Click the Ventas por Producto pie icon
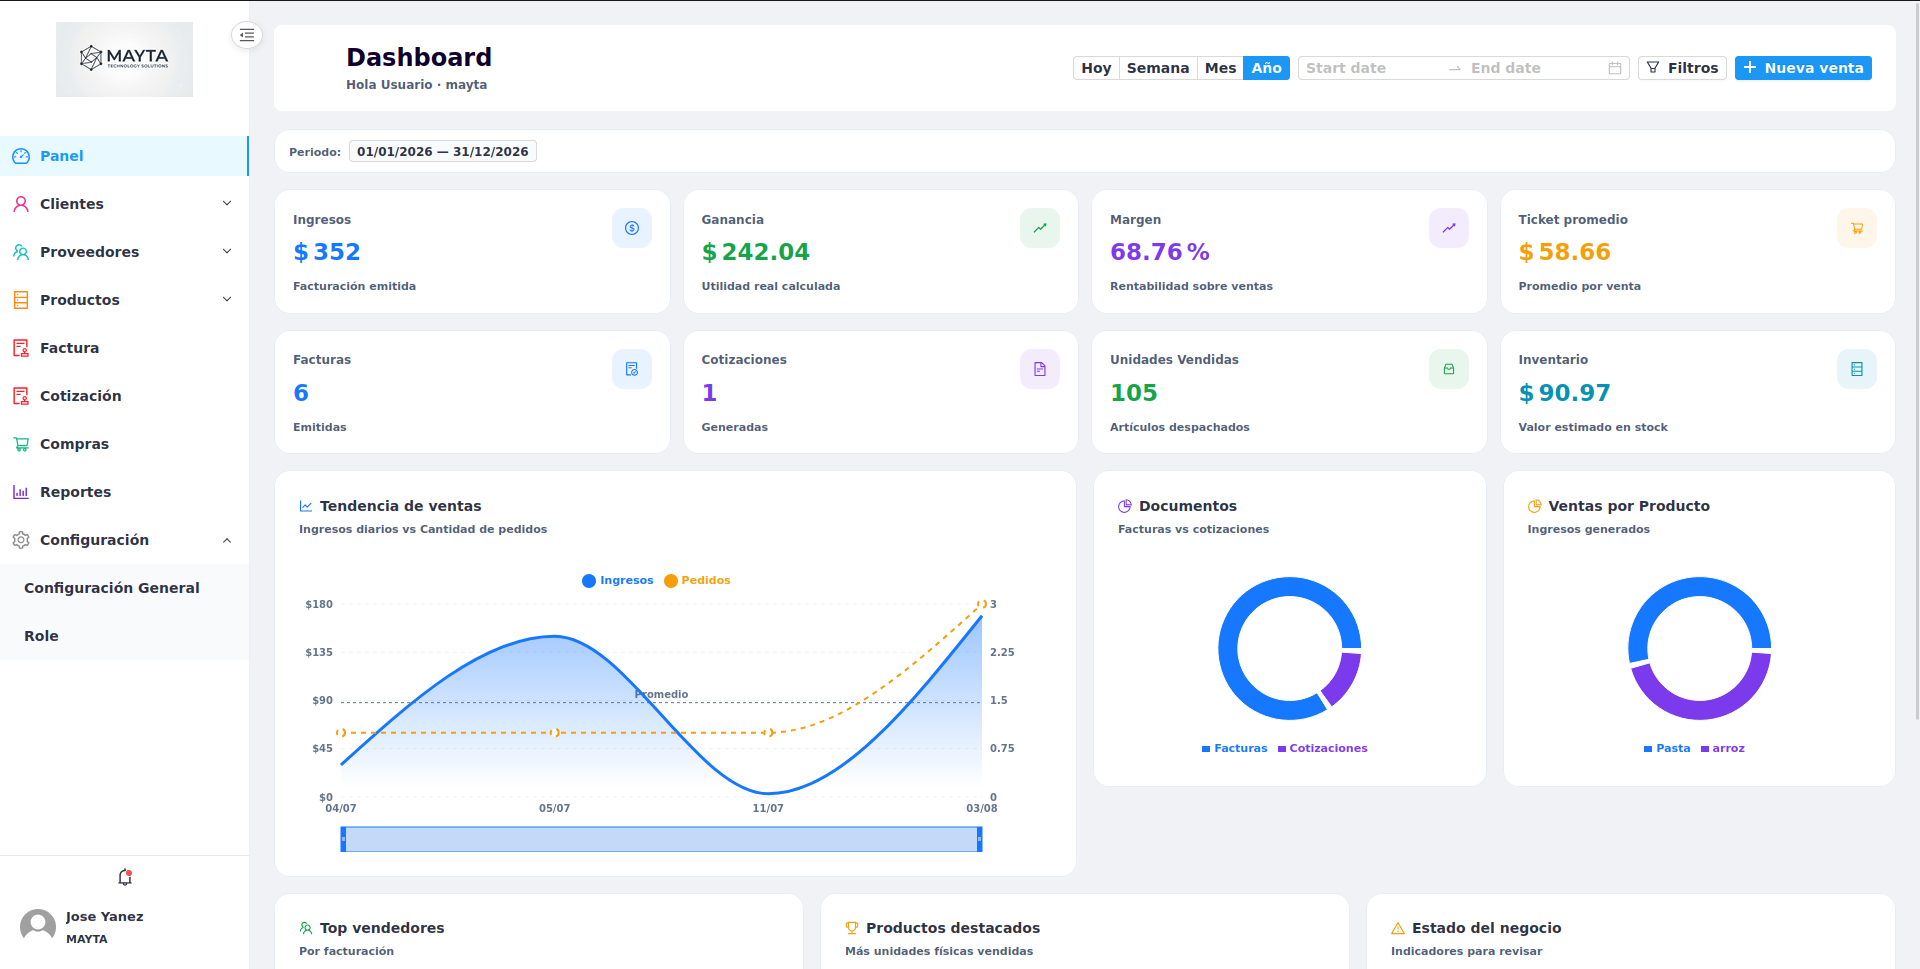 point(1535,506)
